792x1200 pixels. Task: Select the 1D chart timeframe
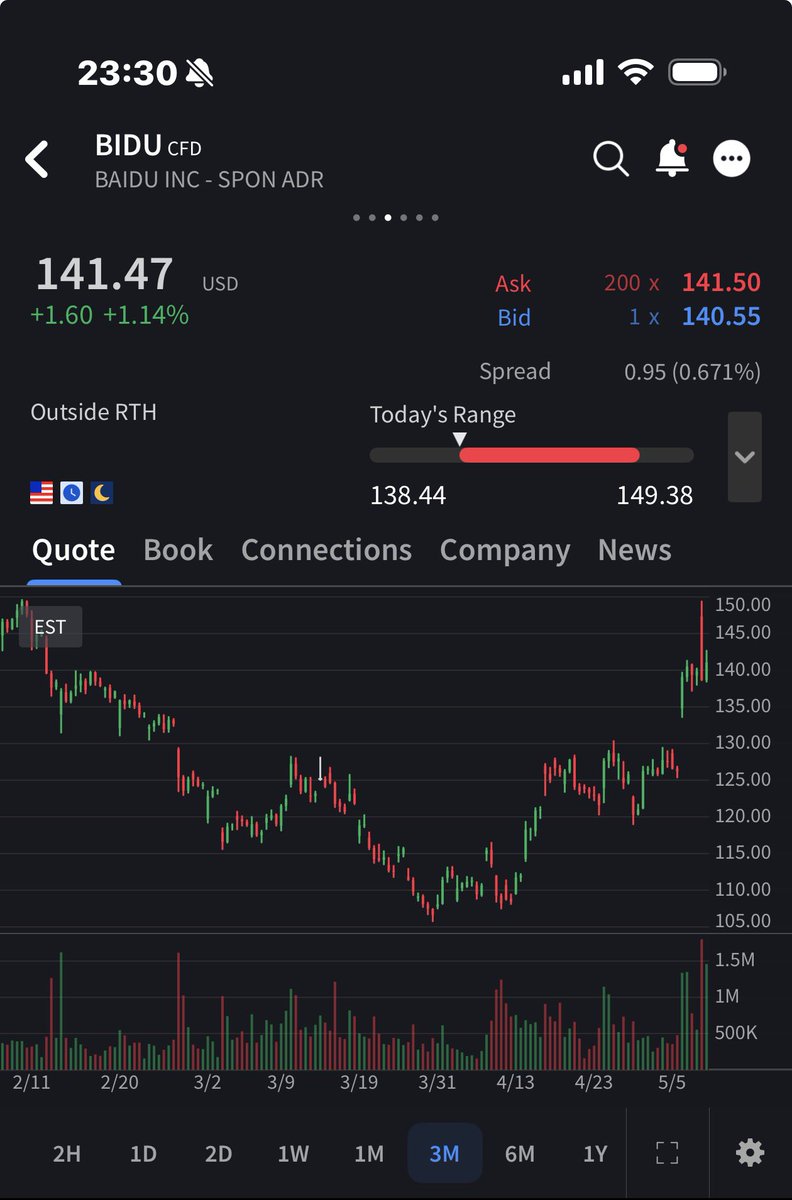click(143, 1154)
